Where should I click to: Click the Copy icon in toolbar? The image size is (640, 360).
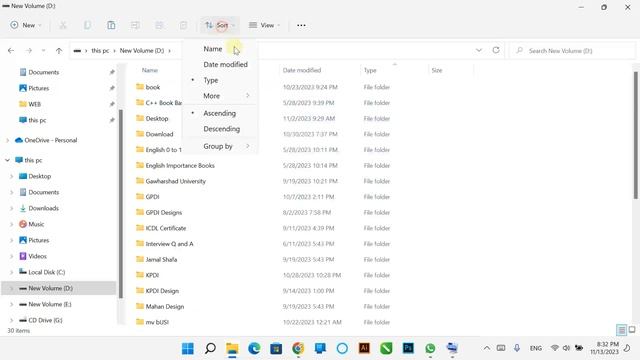pyautogui.click(x=87, y=25)
